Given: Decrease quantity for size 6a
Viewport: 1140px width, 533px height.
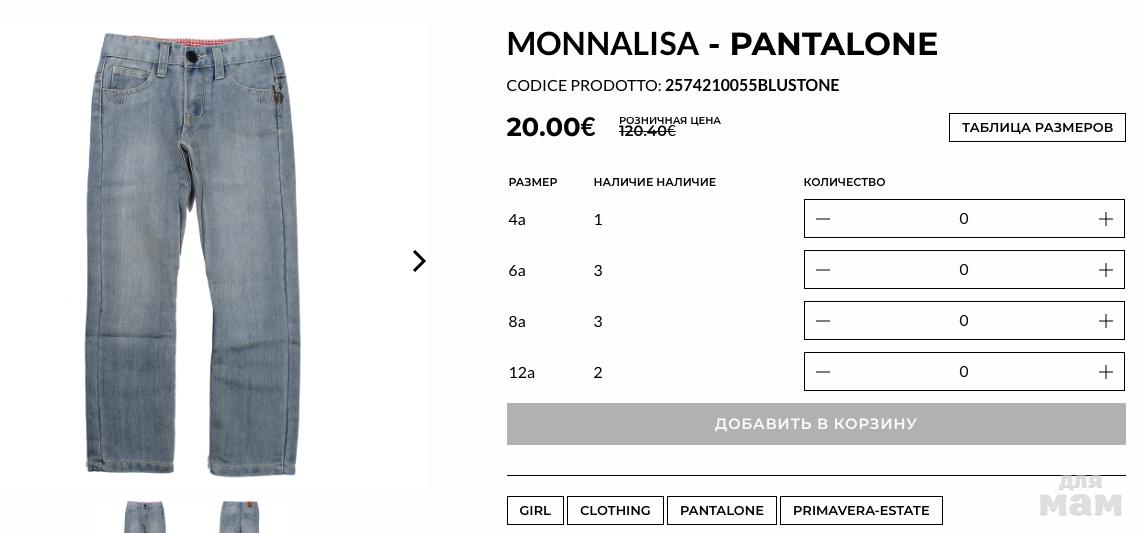Looking at the screenshot, I should click(823, 270).
